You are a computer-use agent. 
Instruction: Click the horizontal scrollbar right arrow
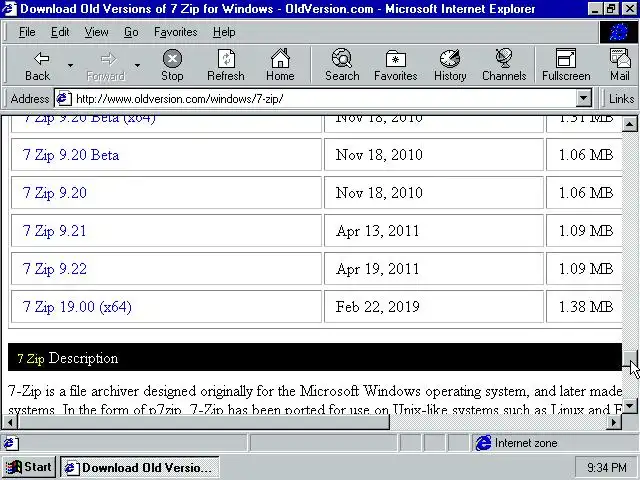[614, 422]
